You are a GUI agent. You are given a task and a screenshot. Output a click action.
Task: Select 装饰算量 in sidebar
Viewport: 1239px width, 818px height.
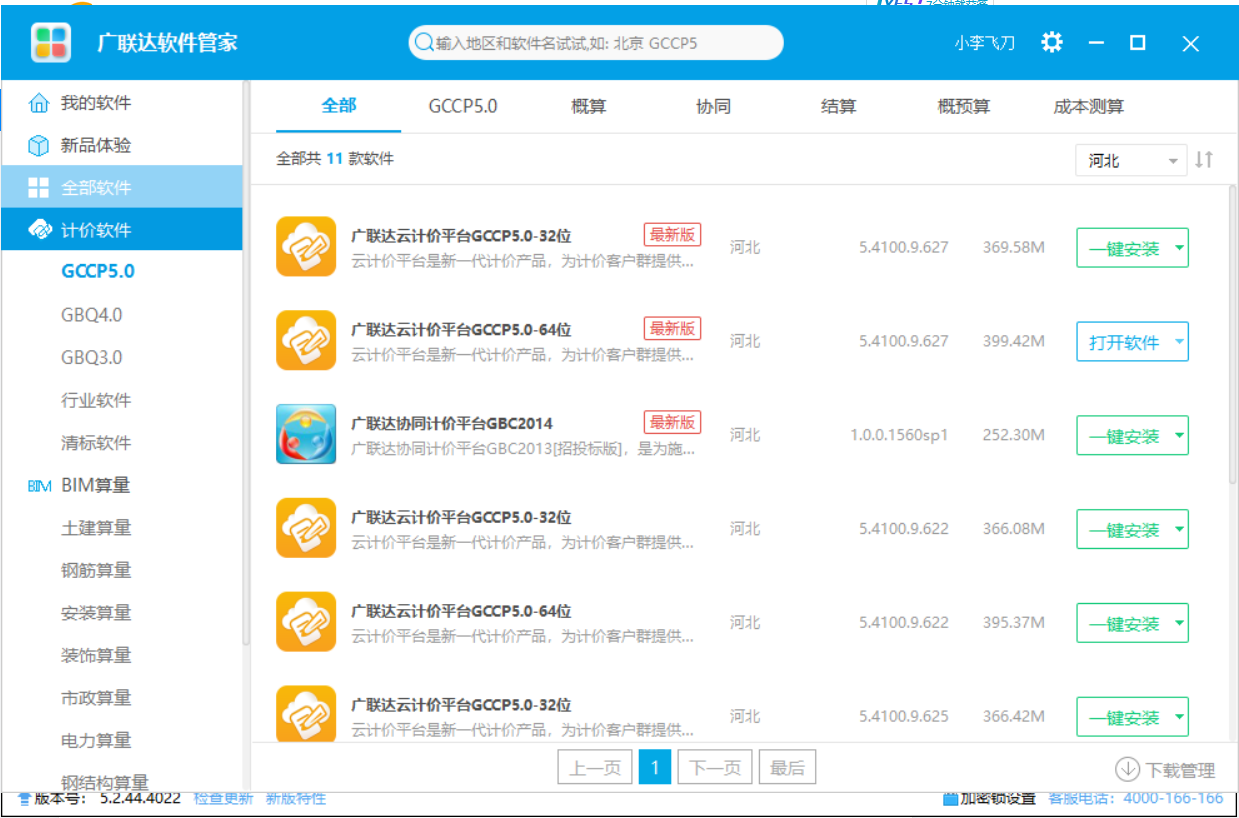(x=96, y=655)
